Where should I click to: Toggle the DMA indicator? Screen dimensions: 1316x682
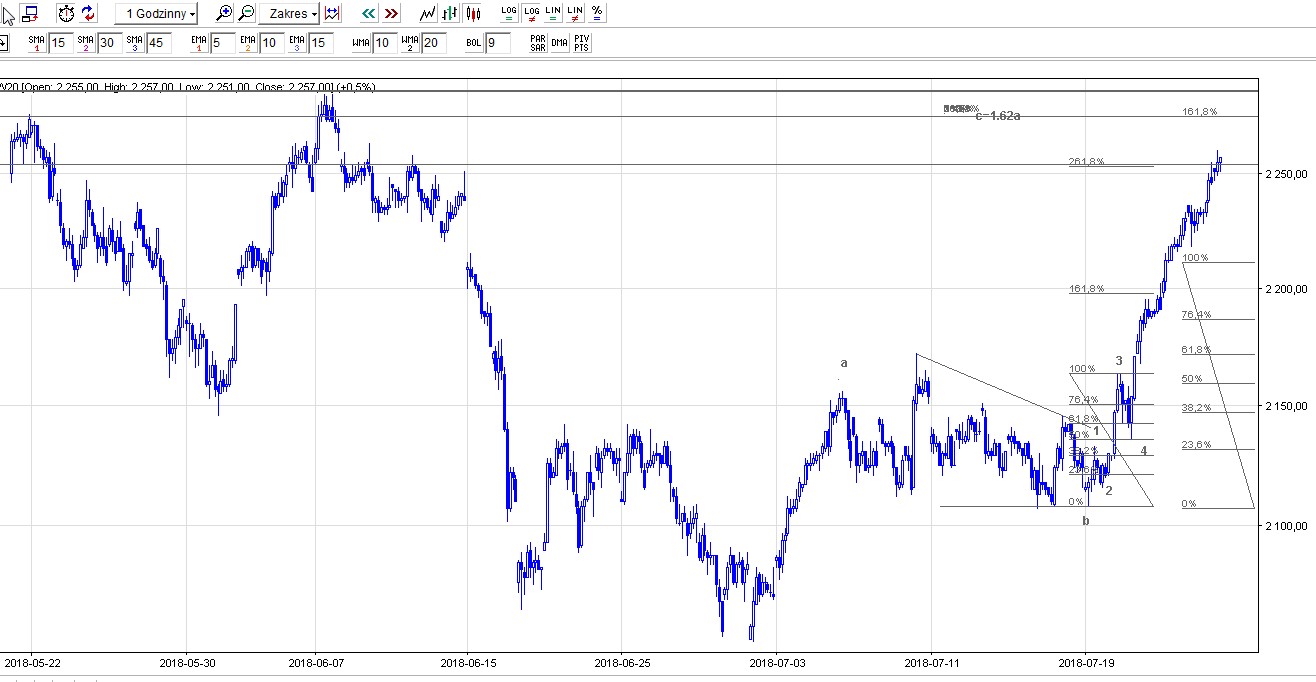pyautogui.click(x=559, y=43)
